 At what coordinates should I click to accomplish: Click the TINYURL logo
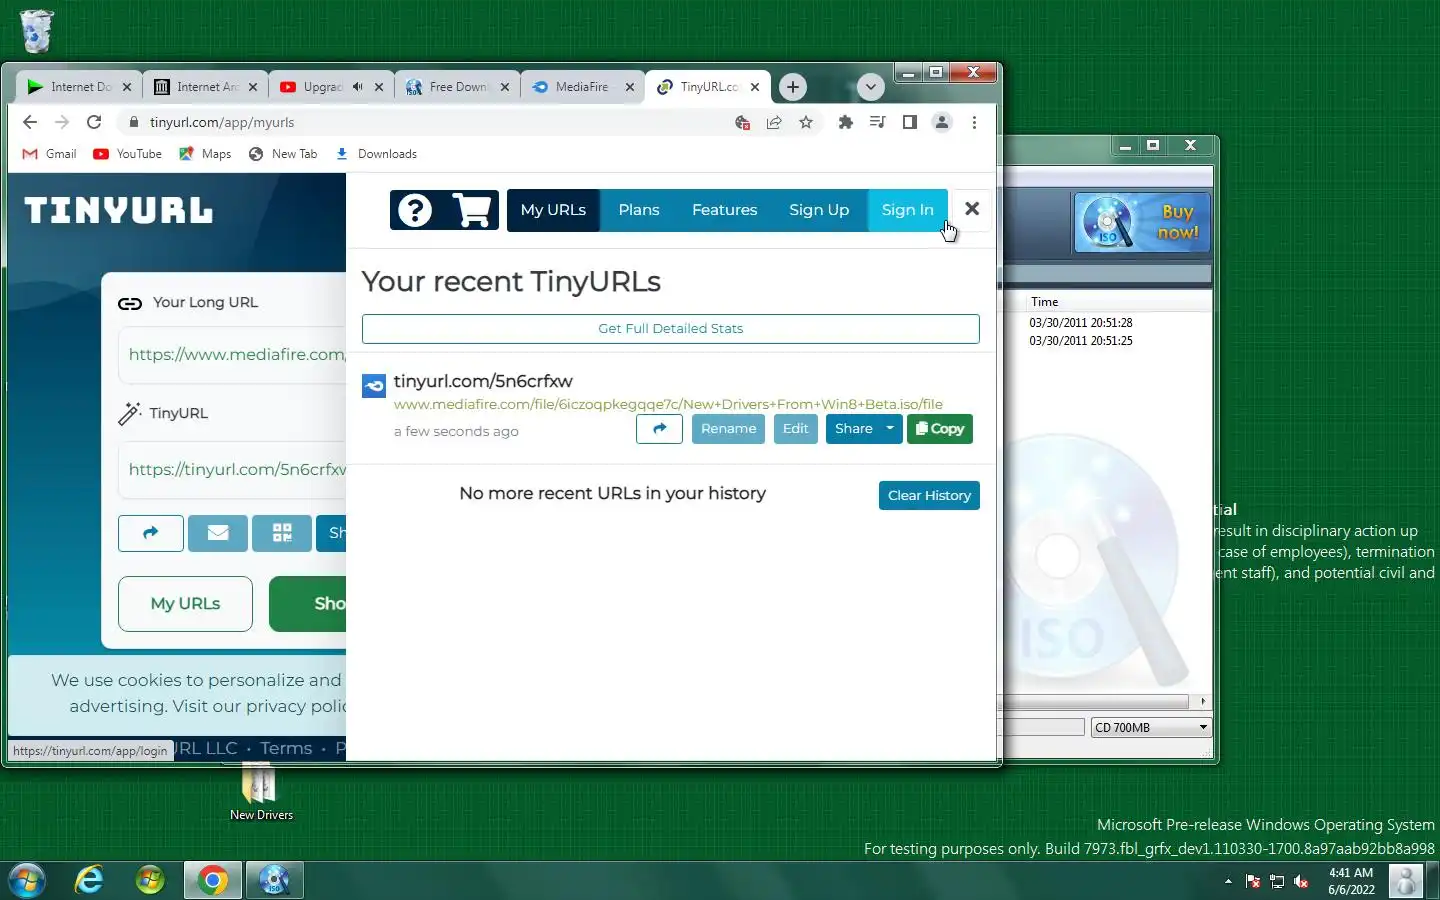pos(119,211)
